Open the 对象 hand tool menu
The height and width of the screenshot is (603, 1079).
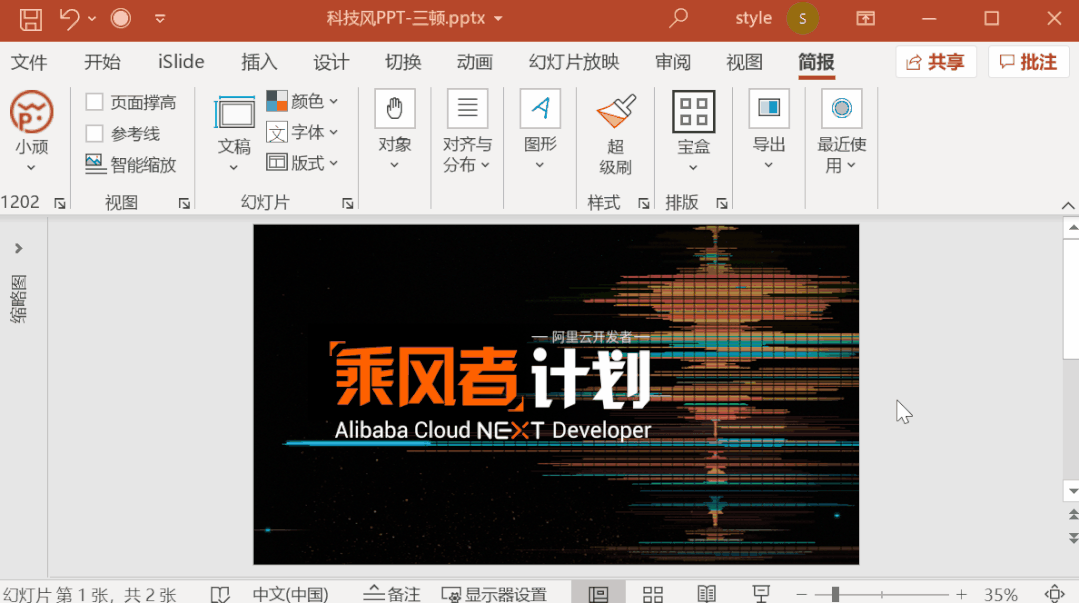(x=395, y=130)
